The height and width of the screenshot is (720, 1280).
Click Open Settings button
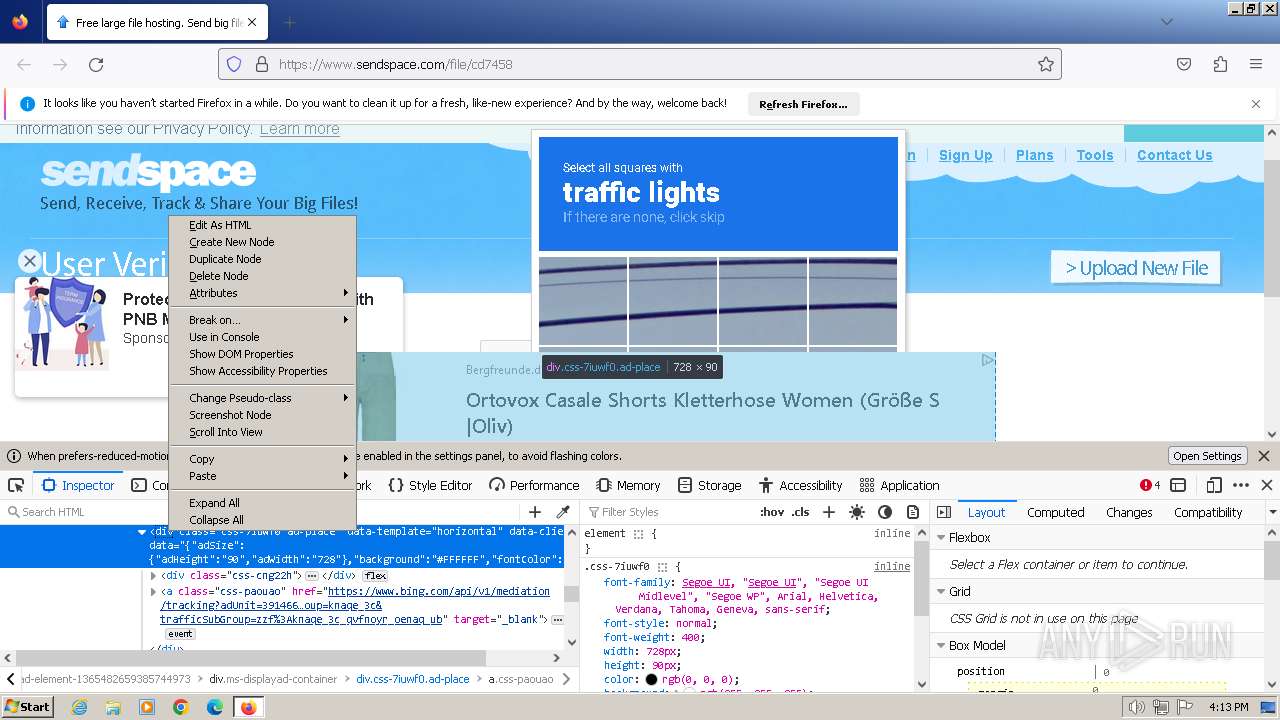[1207, 456]
